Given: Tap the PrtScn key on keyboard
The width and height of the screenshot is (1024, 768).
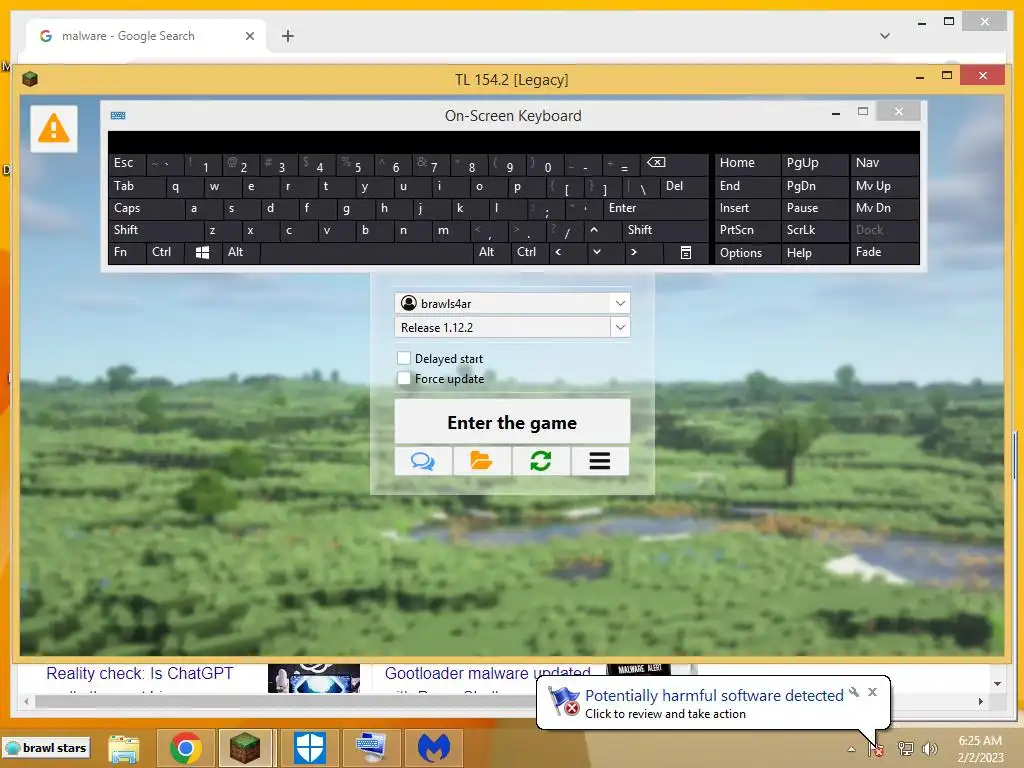Looking at the screenshot, I should click(x=746, y=230).
